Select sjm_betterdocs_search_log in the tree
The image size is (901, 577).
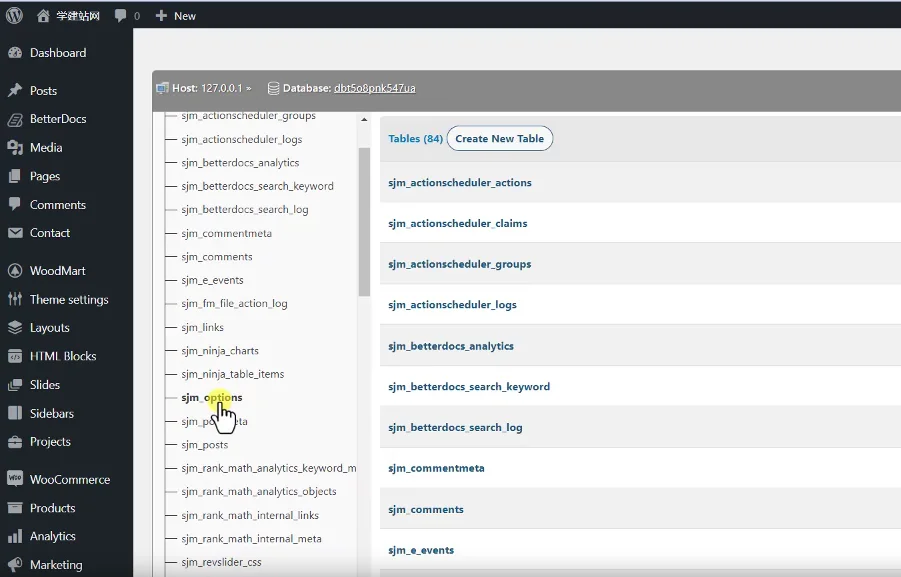click(x=245, y=209)
